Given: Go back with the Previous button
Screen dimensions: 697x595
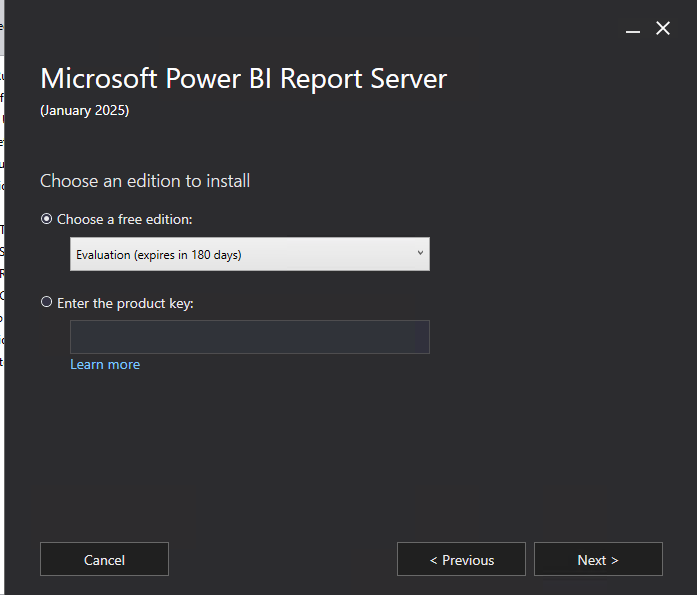Looking at the screenshot, I should [461, 559].
